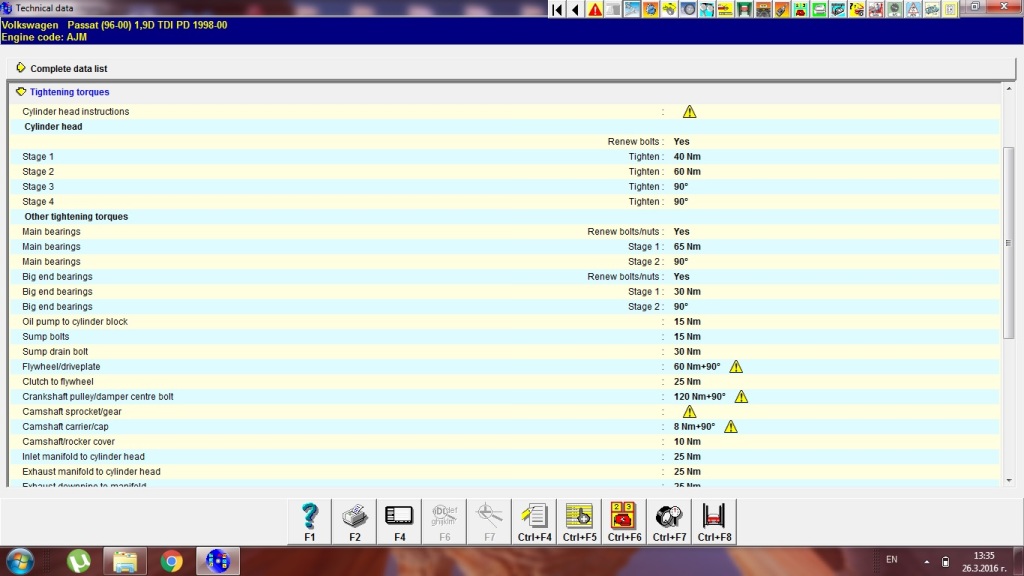Click the EN language indicator in system tray
Screen dimensions: 1024x576
tap(892, 560)
